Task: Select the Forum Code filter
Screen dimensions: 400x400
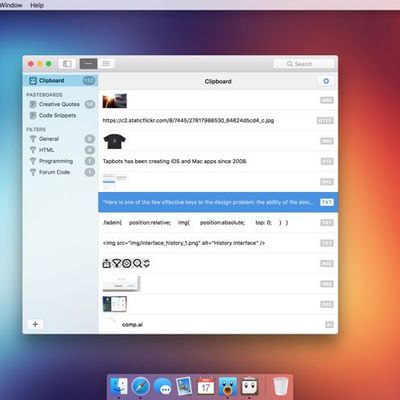Action: click(60, 172)
